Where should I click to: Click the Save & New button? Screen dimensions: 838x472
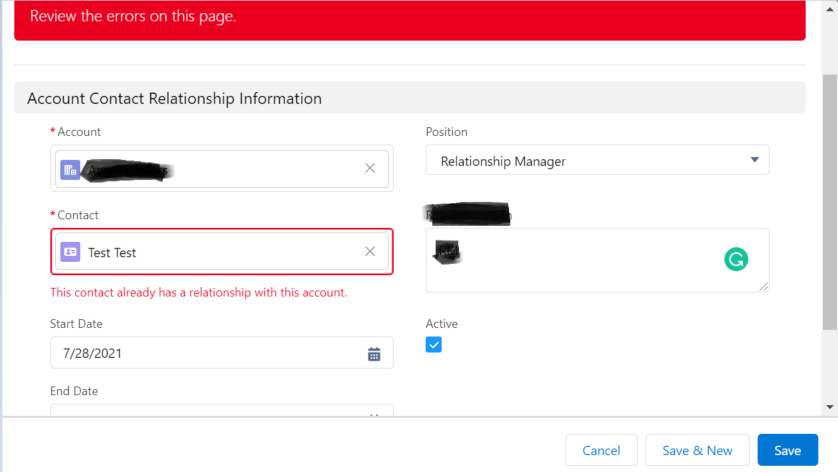point(697,450)
